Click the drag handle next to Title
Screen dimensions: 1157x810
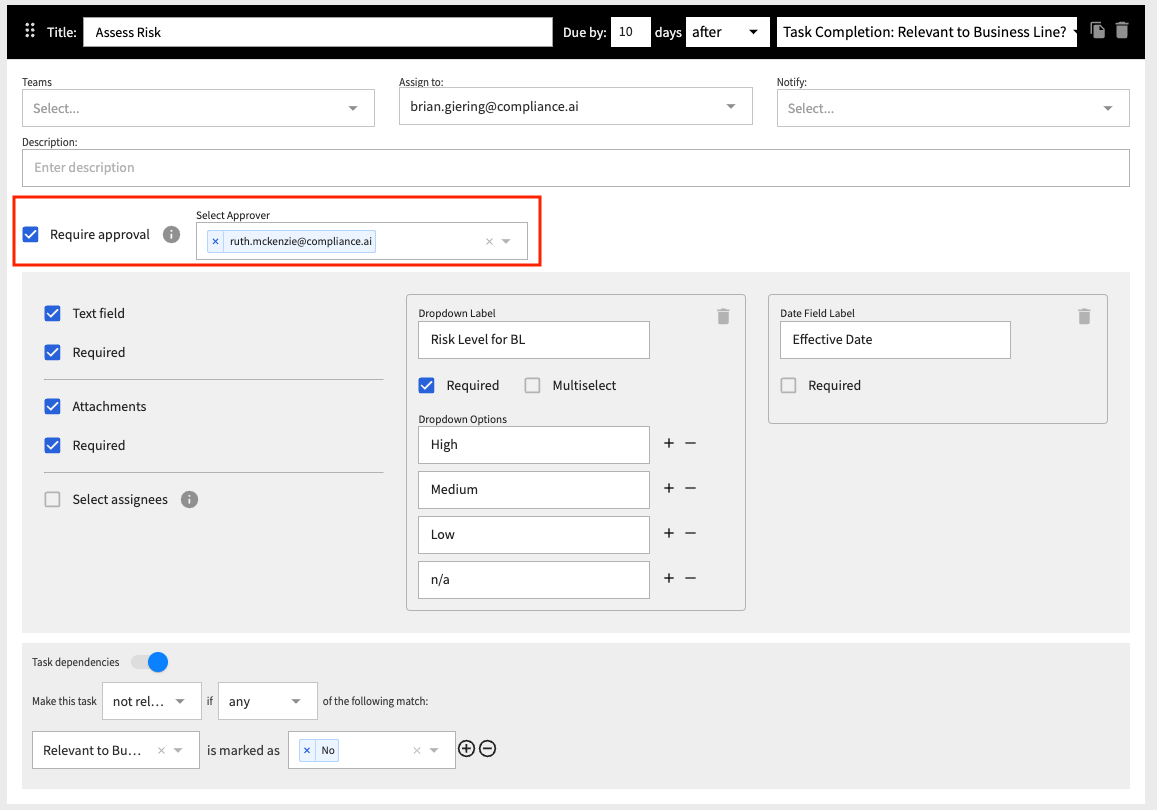click(29, 31)
